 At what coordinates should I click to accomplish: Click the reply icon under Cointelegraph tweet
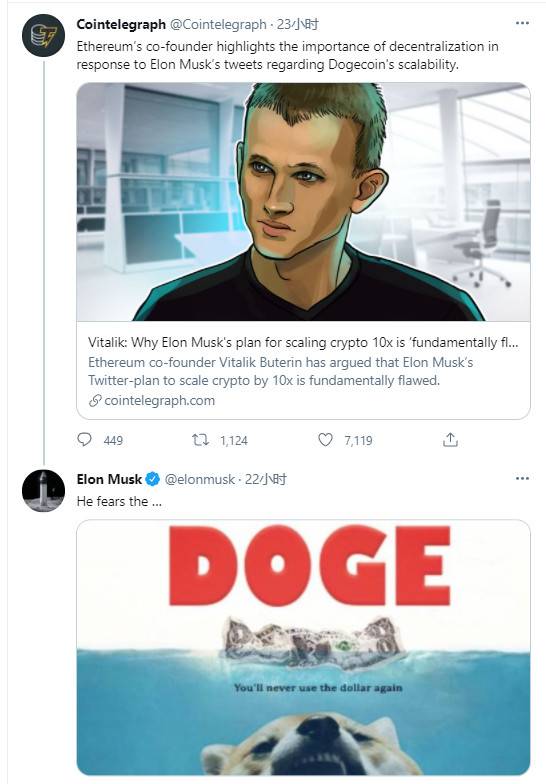coord(84,440)
